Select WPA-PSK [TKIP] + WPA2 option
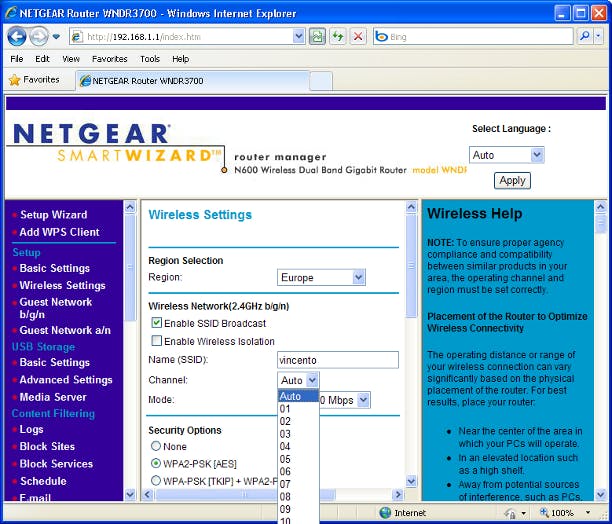The image size is (612, 524). (x=156, y=481)
